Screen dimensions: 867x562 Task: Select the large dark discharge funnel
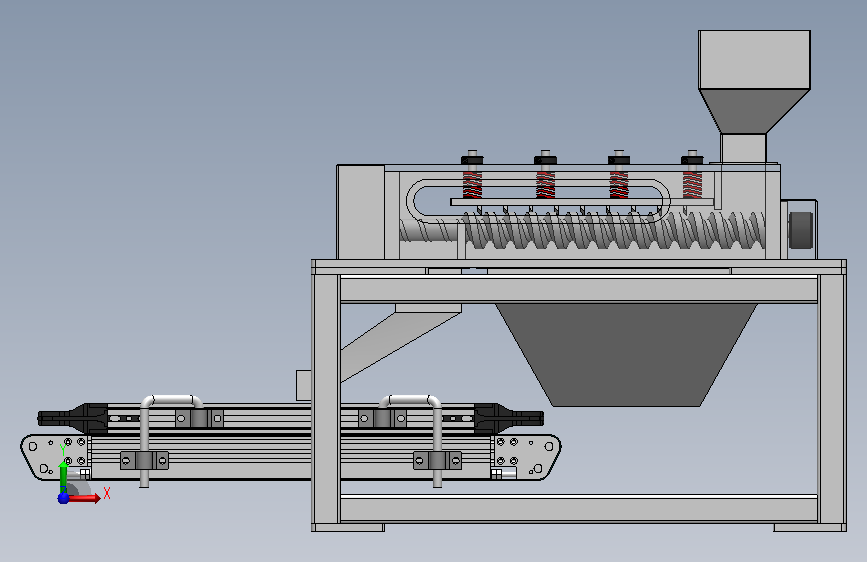point(626,355)
